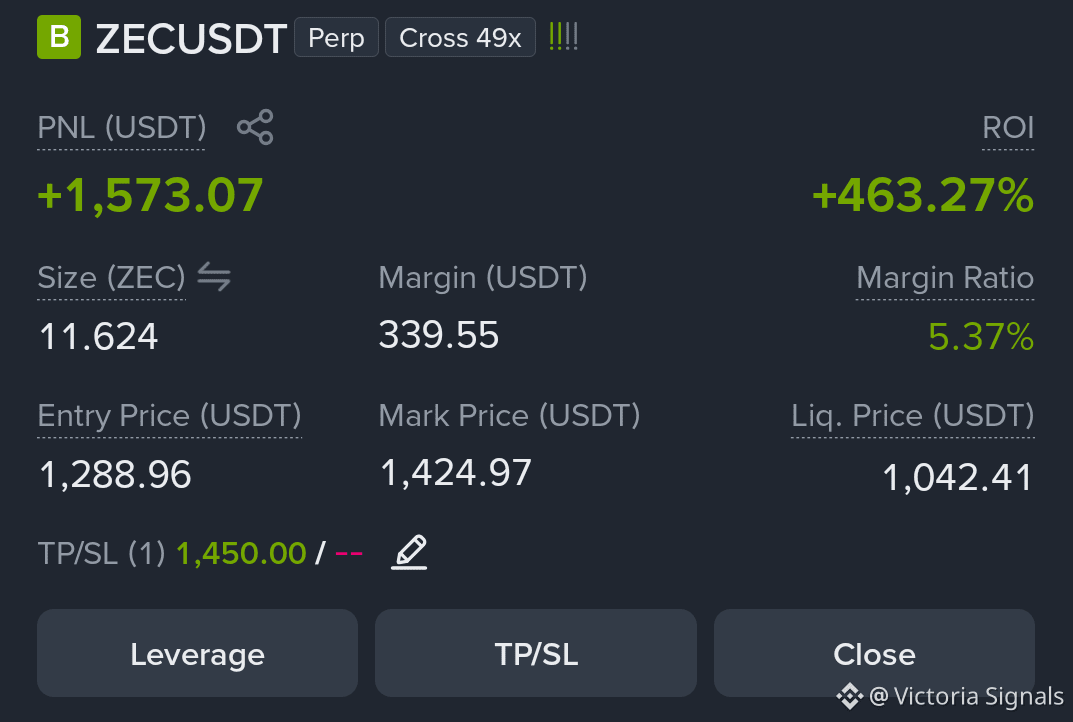Click the PNL share icon
The width and height of the screenshot is (1073, 722).
click(255, 127)
